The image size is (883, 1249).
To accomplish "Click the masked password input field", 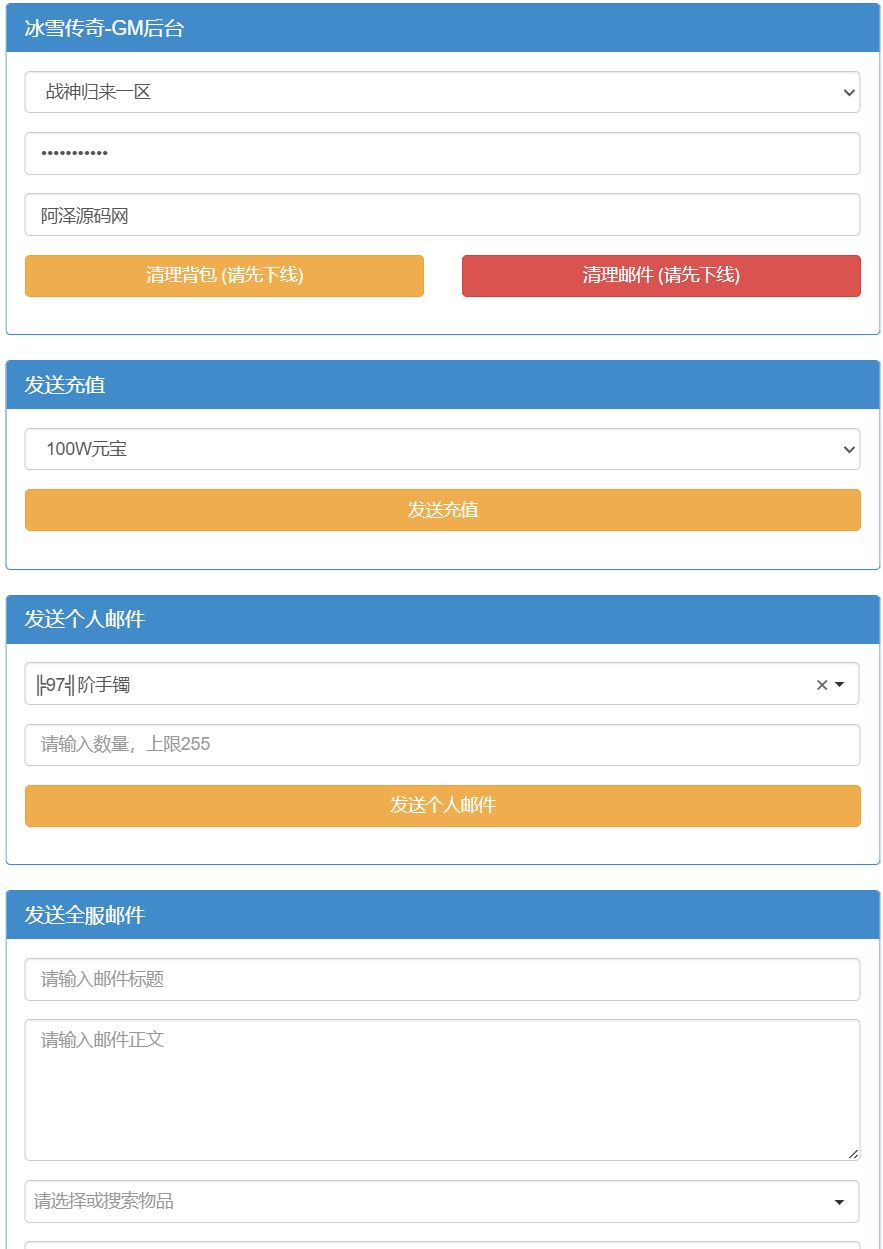I will 441,153.
